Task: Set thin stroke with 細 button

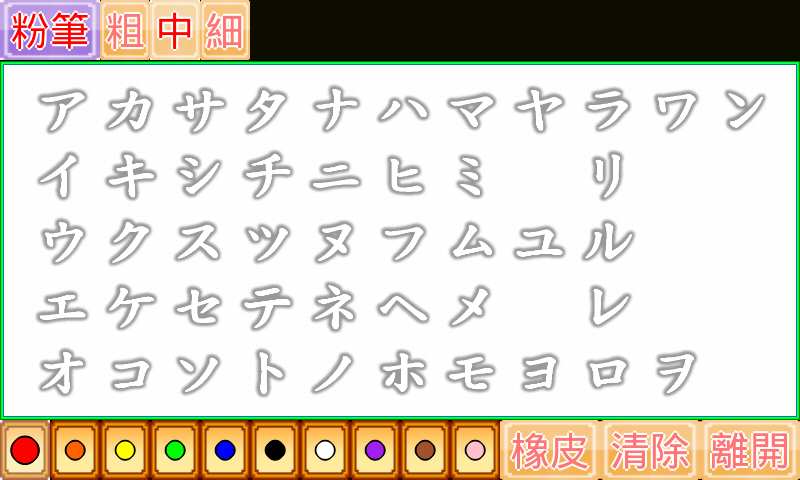Action: pyautogui.click(x=225, y=30)
